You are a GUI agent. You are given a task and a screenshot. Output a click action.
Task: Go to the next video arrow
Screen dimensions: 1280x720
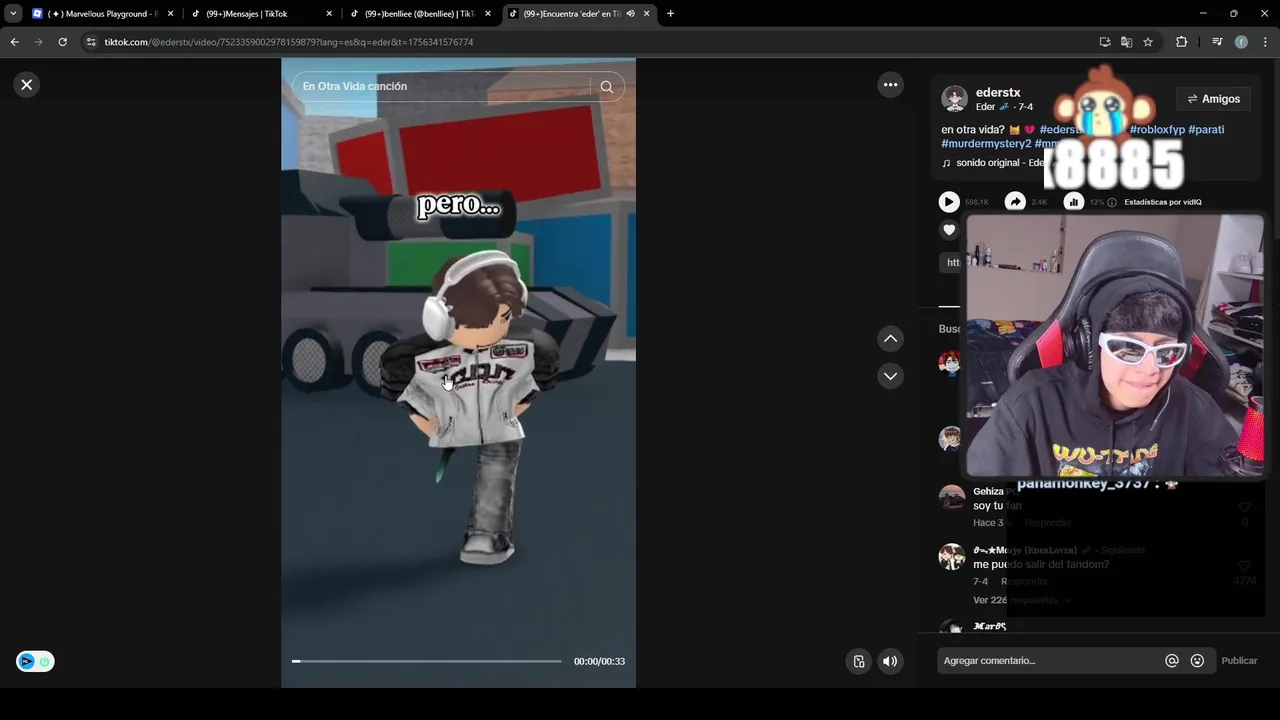tap(890, 376)
